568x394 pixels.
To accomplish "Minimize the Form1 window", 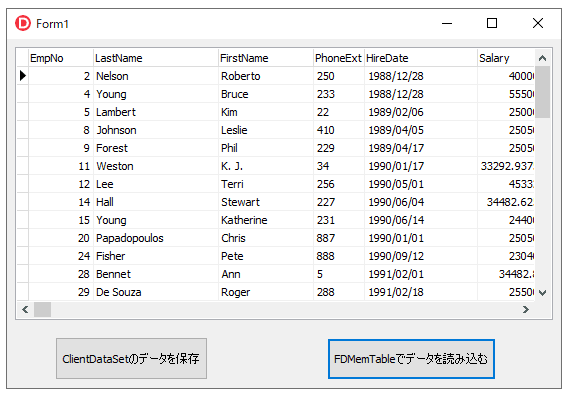I will click(x=447, y=24).
